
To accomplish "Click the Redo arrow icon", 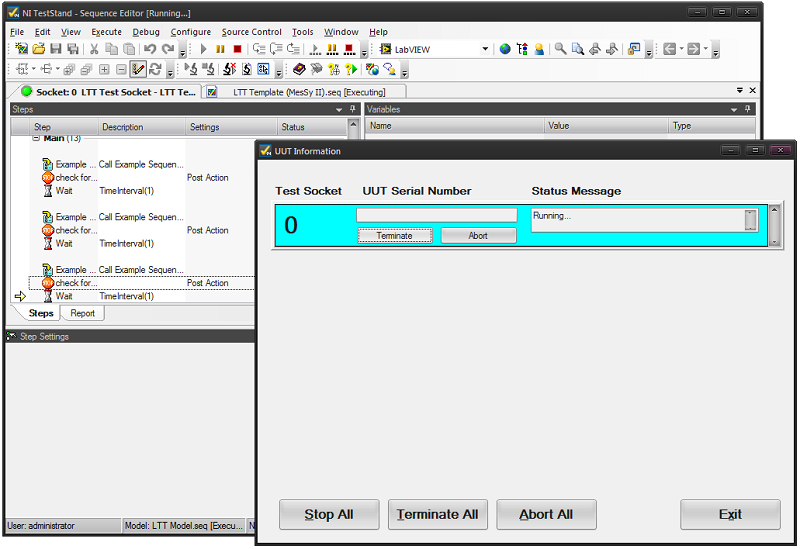I will pyautogui.click(x=168, y=49).
